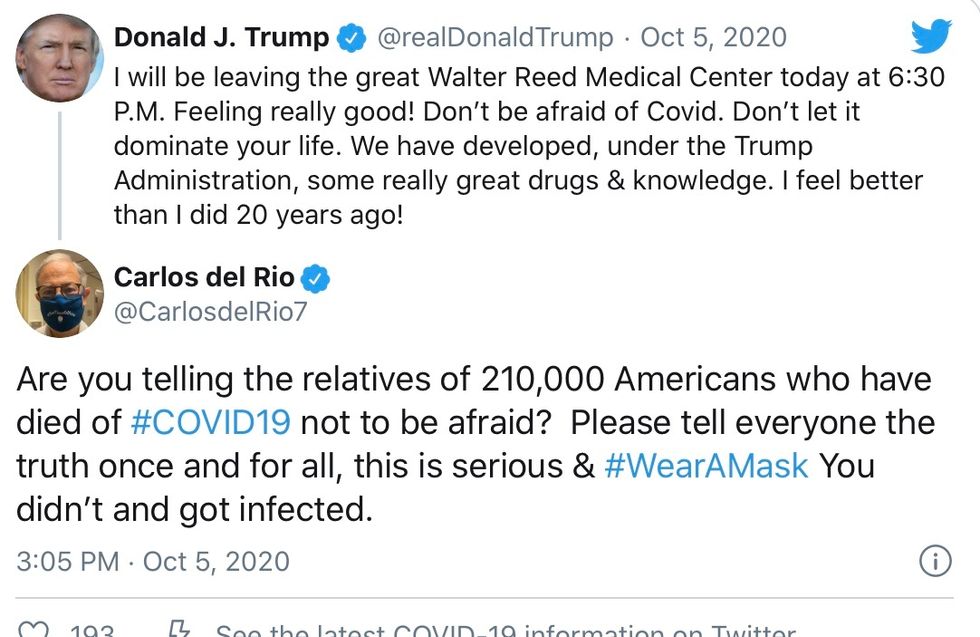Image resolution: width=980 pixels, height=637 pixels.
Task: Select the Carlos del Rio display name
Action: click(204, 277)
